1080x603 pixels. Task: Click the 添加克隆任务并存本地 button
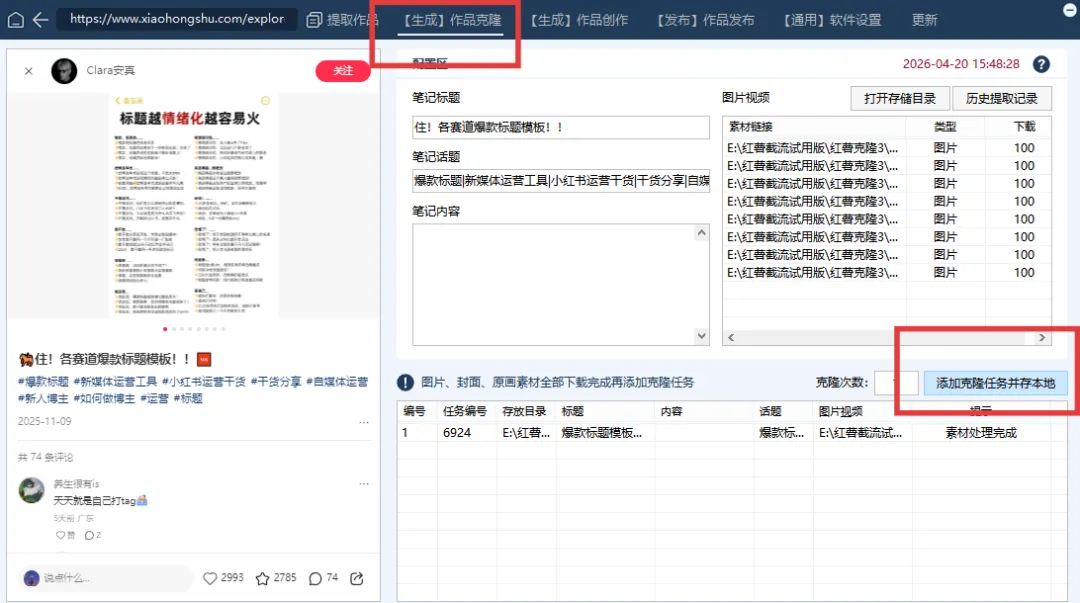click(x=996, y=383)
